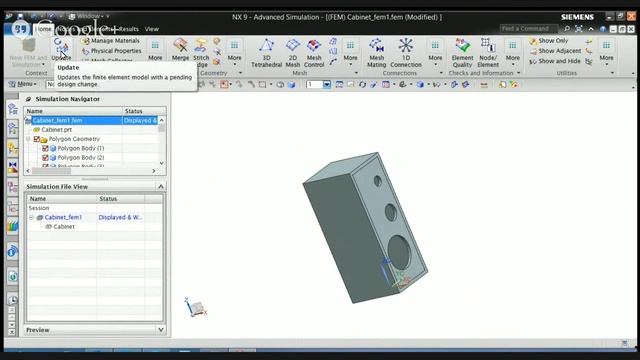640x360 pixels.
Task: Select the Cabinet part in the Simulation File View
Action: [x=60, y=227]
